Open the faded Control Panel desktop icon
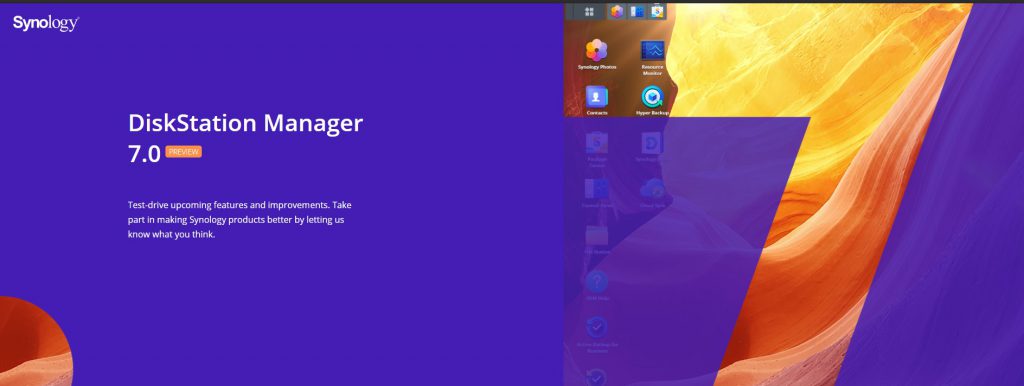The width and height of the screenshot is (1024, 386). click(597, 189)
